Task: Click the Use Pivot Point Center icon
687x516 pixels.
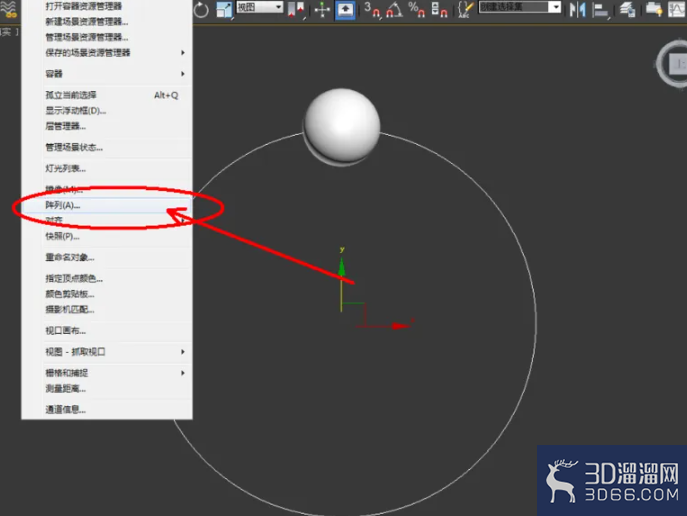Action: [296, 10]
